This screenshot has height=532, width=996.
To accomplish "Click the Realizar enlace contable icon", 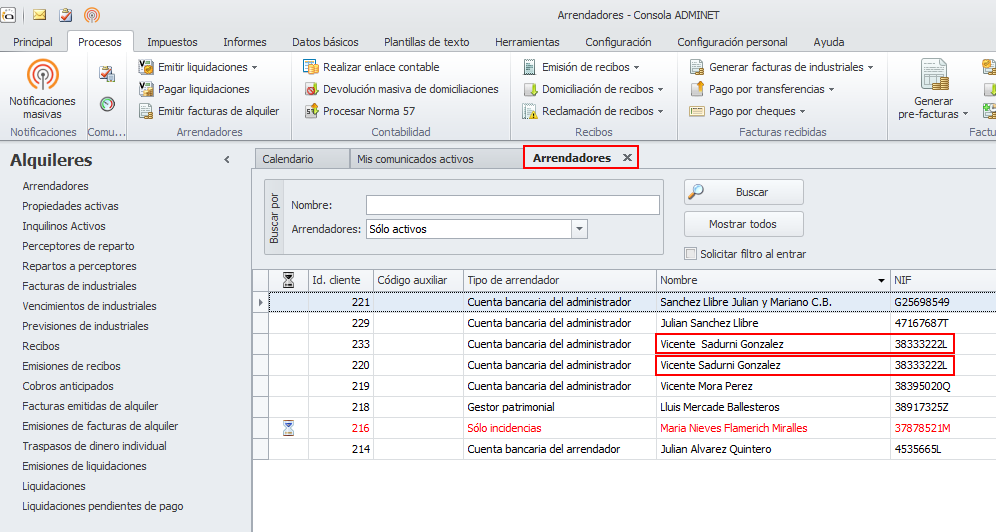I will pos(311,67).
